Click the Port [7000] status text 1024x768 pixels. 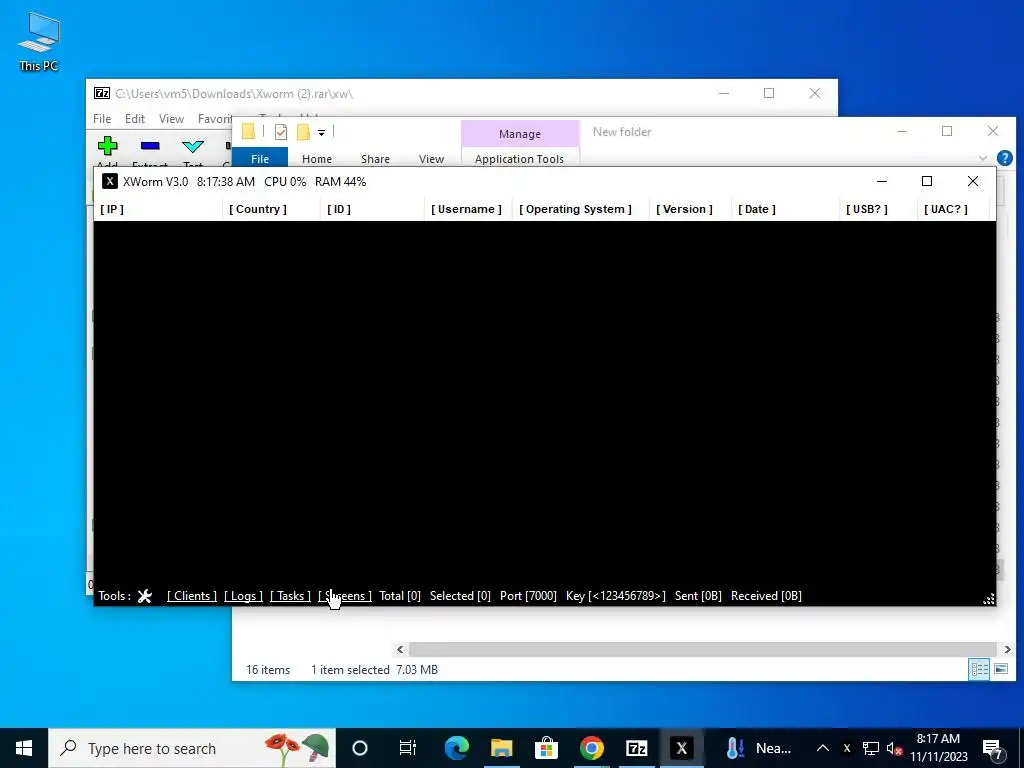point(528,596)
